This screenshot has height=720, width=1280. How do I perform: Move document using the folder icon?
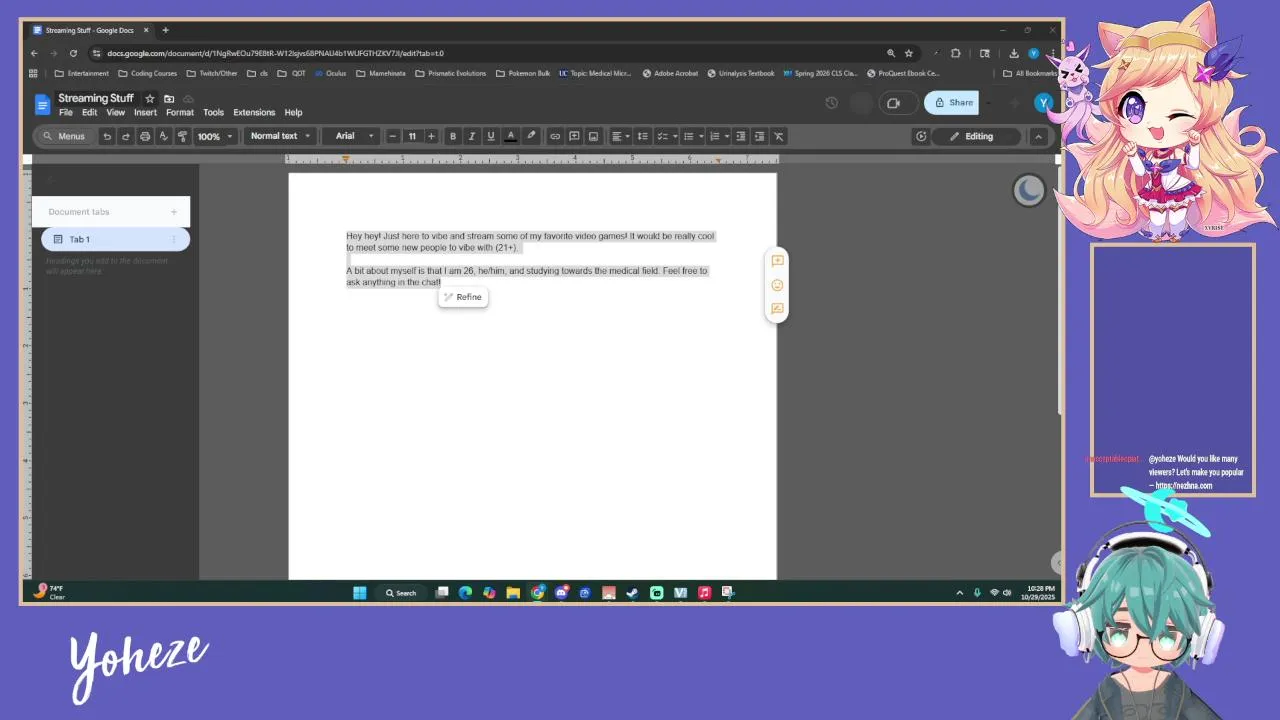169,98
